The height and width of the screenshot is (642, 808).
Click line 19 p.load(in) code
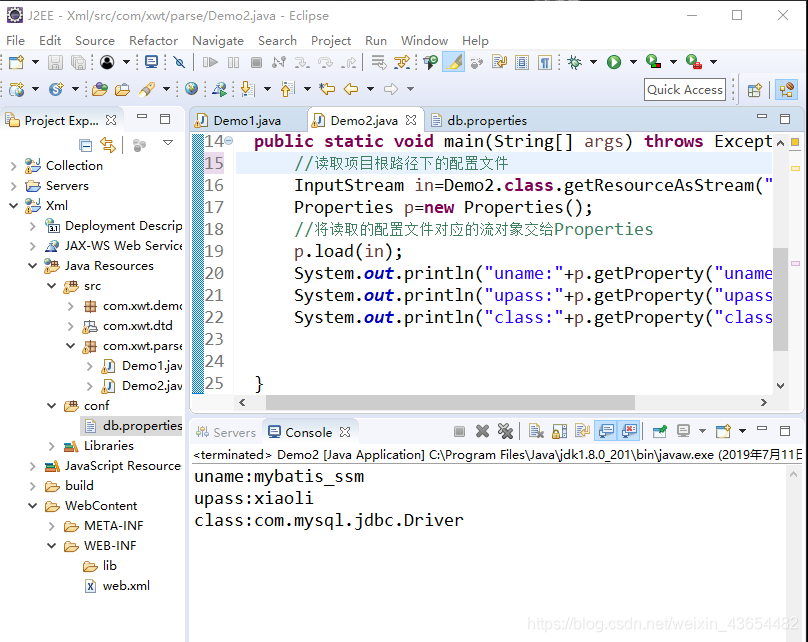[x=348, y=251]
